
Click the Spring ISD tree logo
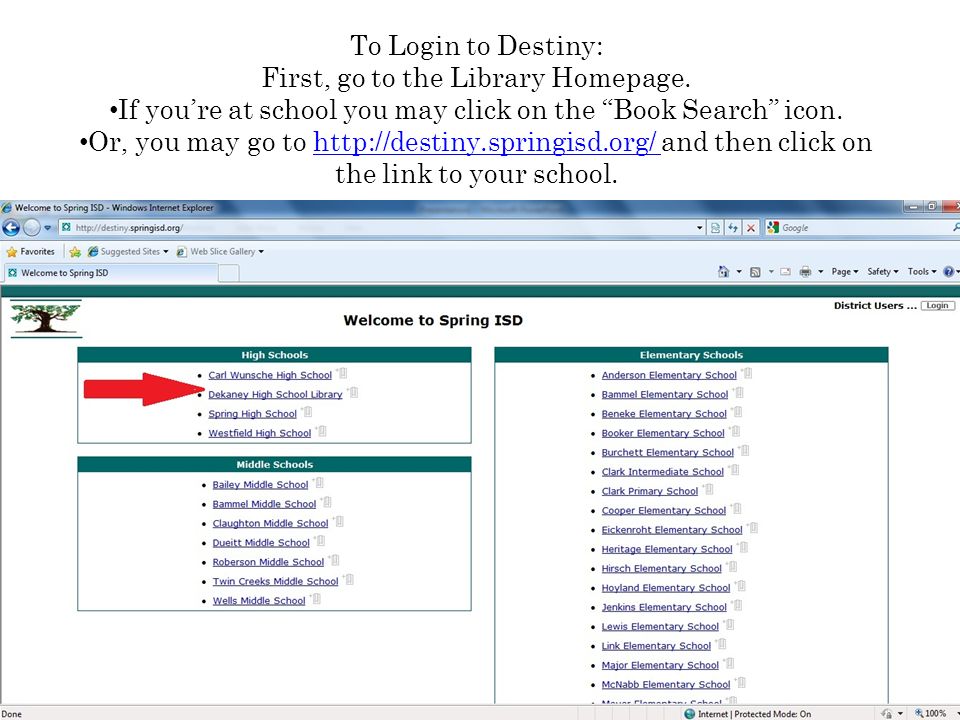[x=46, y=319]
